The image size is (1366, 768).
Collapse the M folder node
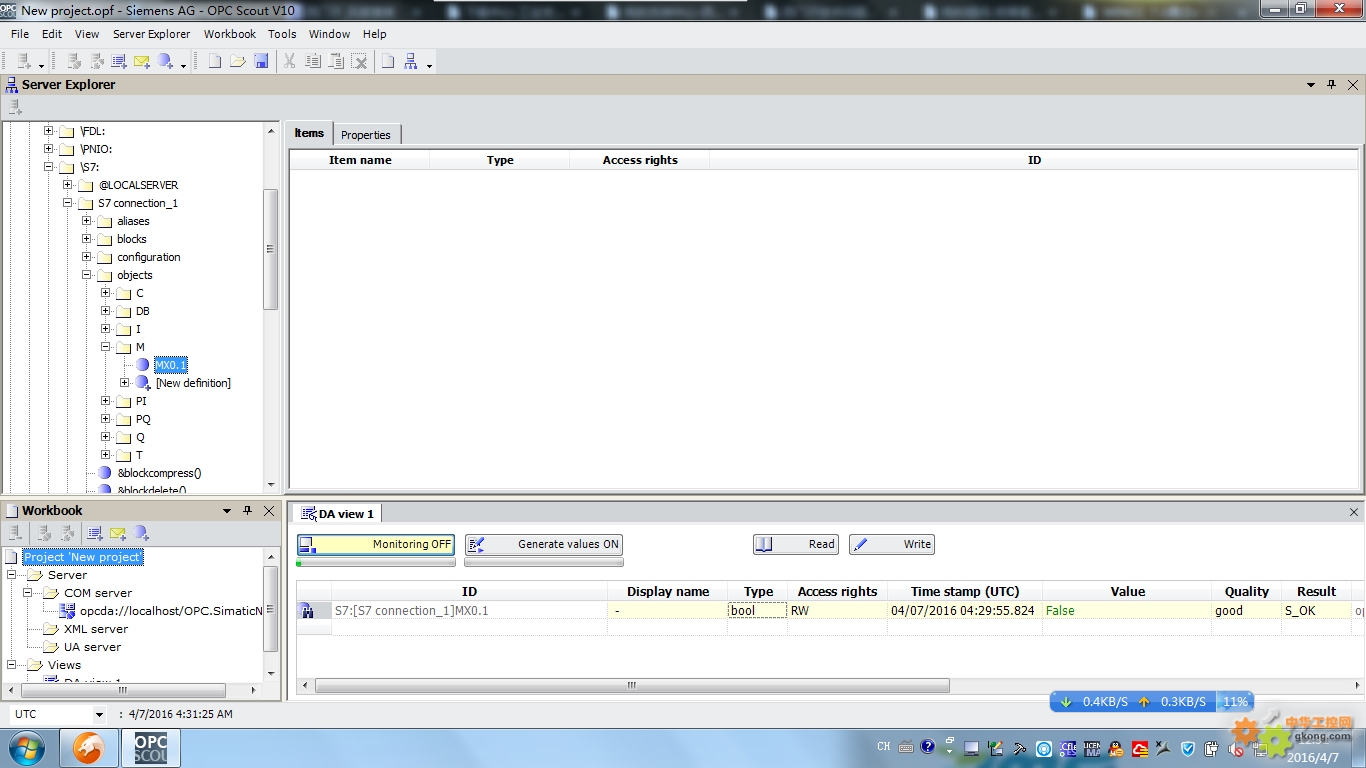pyautogui.click(x=105, y=347)
